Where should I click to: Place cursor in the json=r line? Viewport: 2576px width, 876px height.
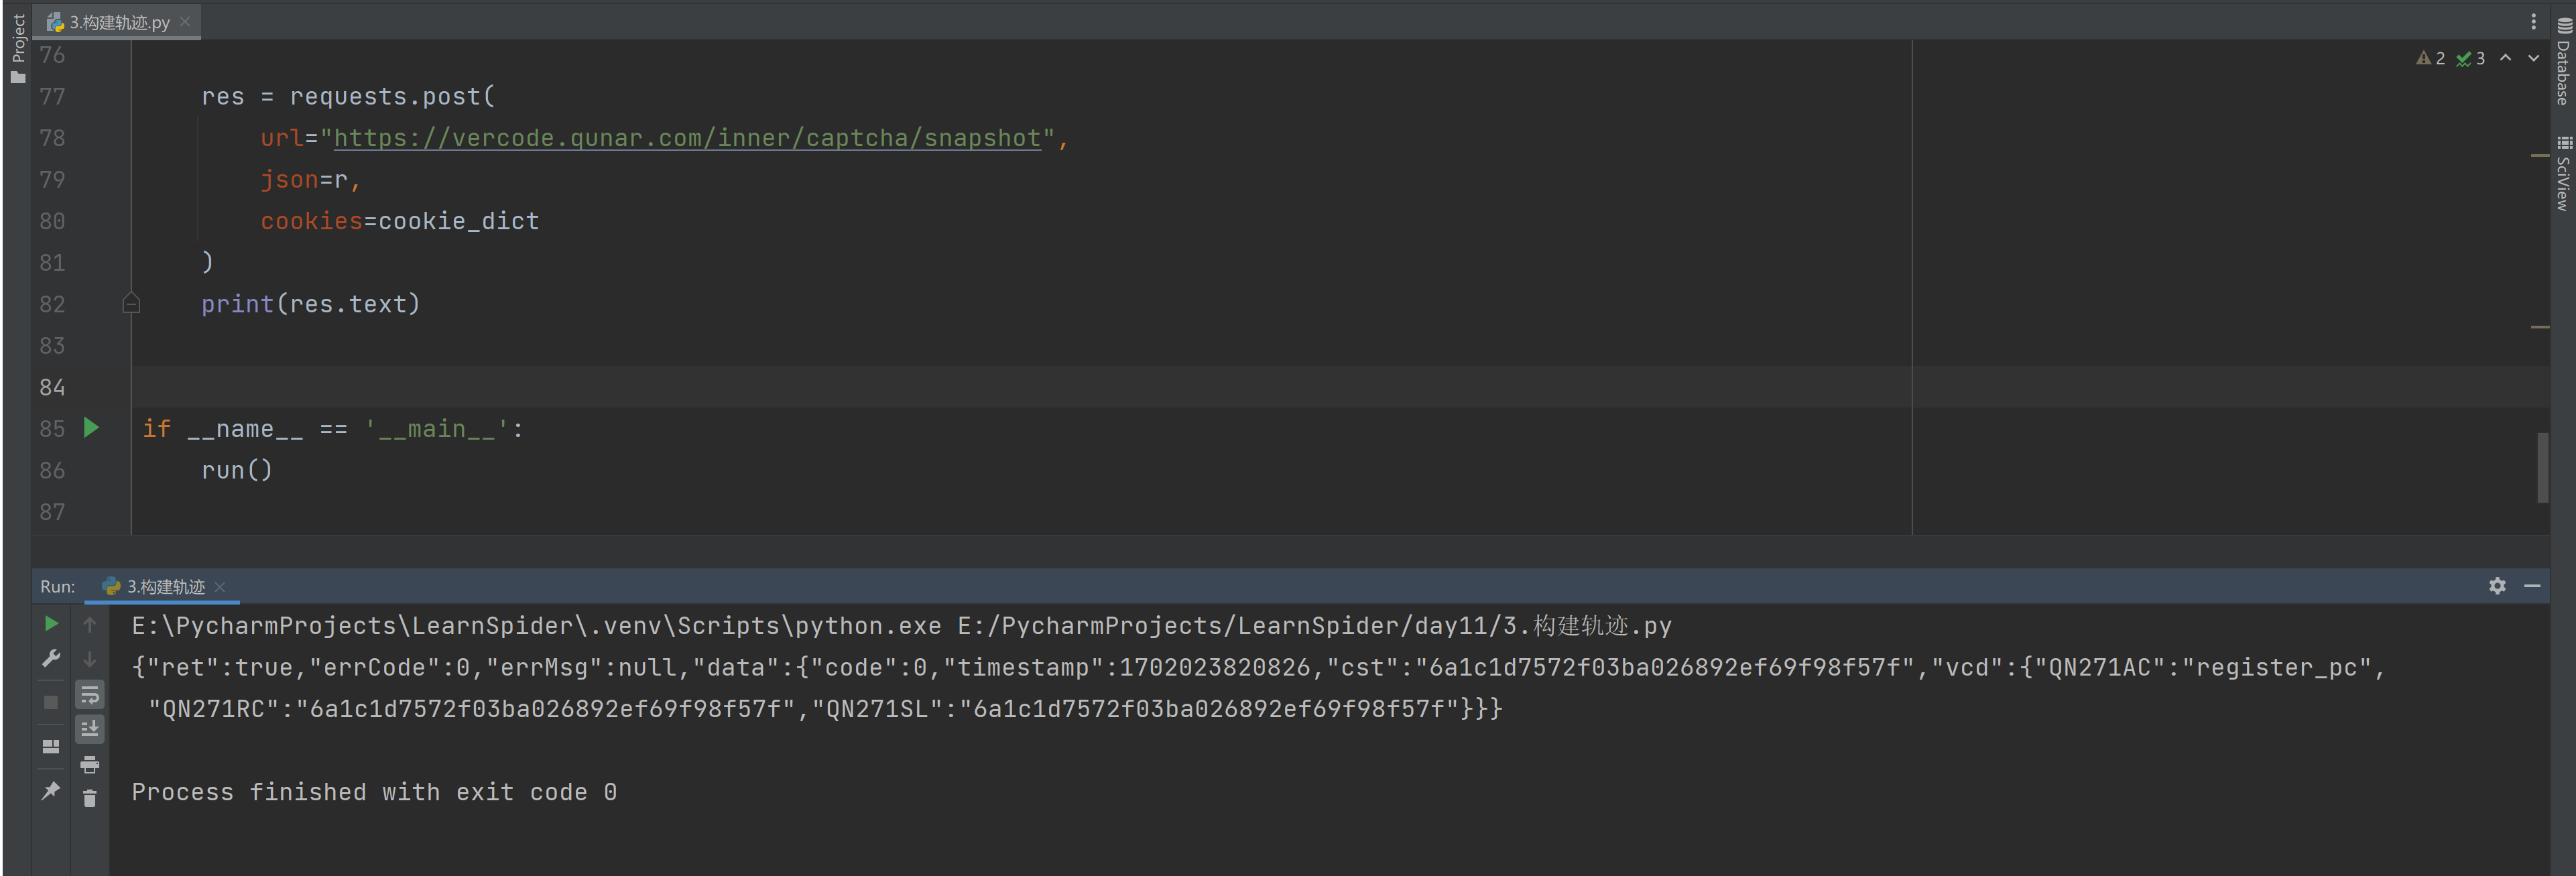pos(310,180)
